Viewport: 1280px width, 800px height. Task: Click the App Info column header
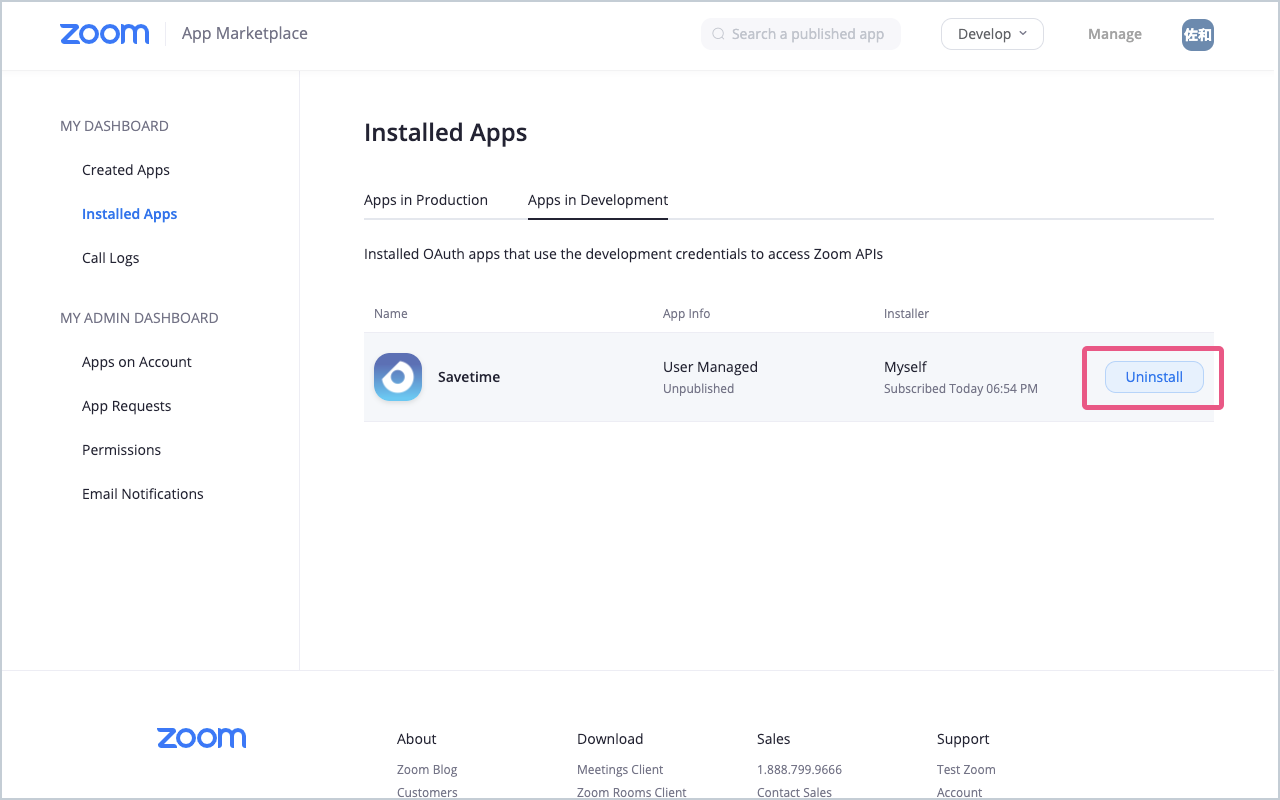(x=686, y=314)
